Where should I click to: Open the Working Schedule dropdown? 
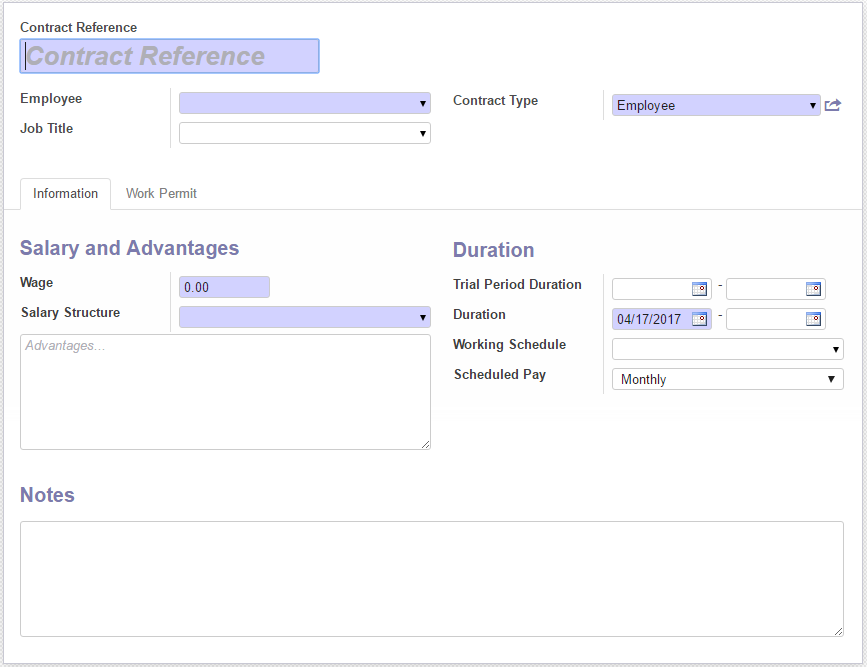pyautogui.click(x=728, y=349)
